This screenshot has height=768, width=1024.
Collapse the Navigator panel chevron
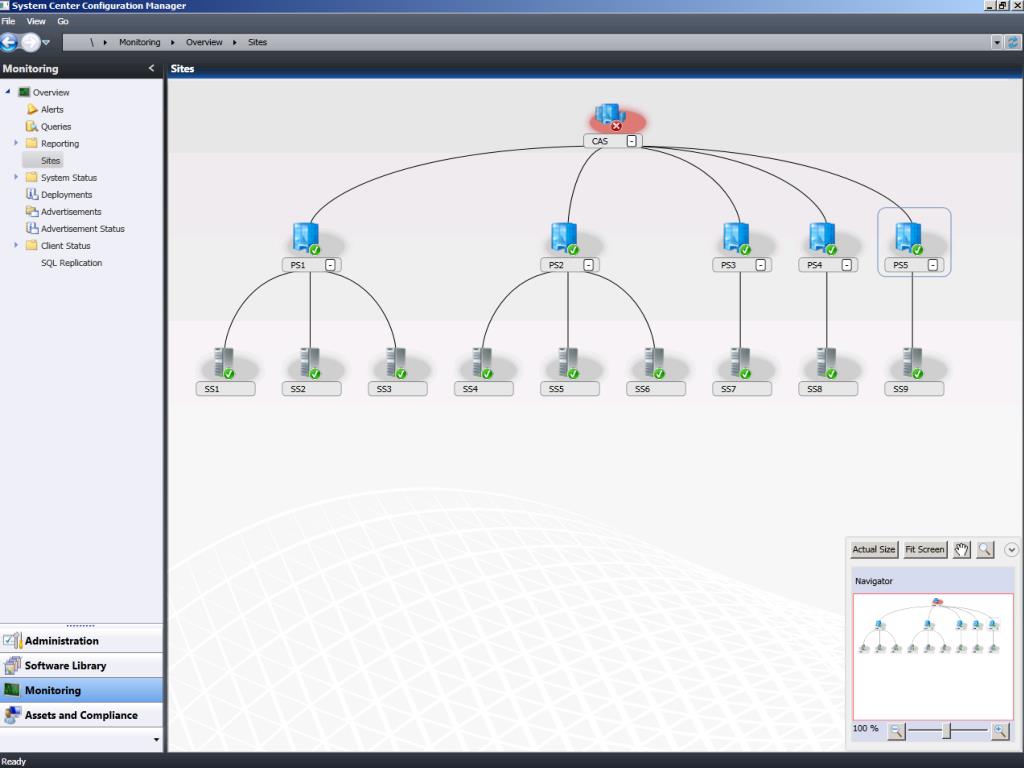click(1011, 550)
